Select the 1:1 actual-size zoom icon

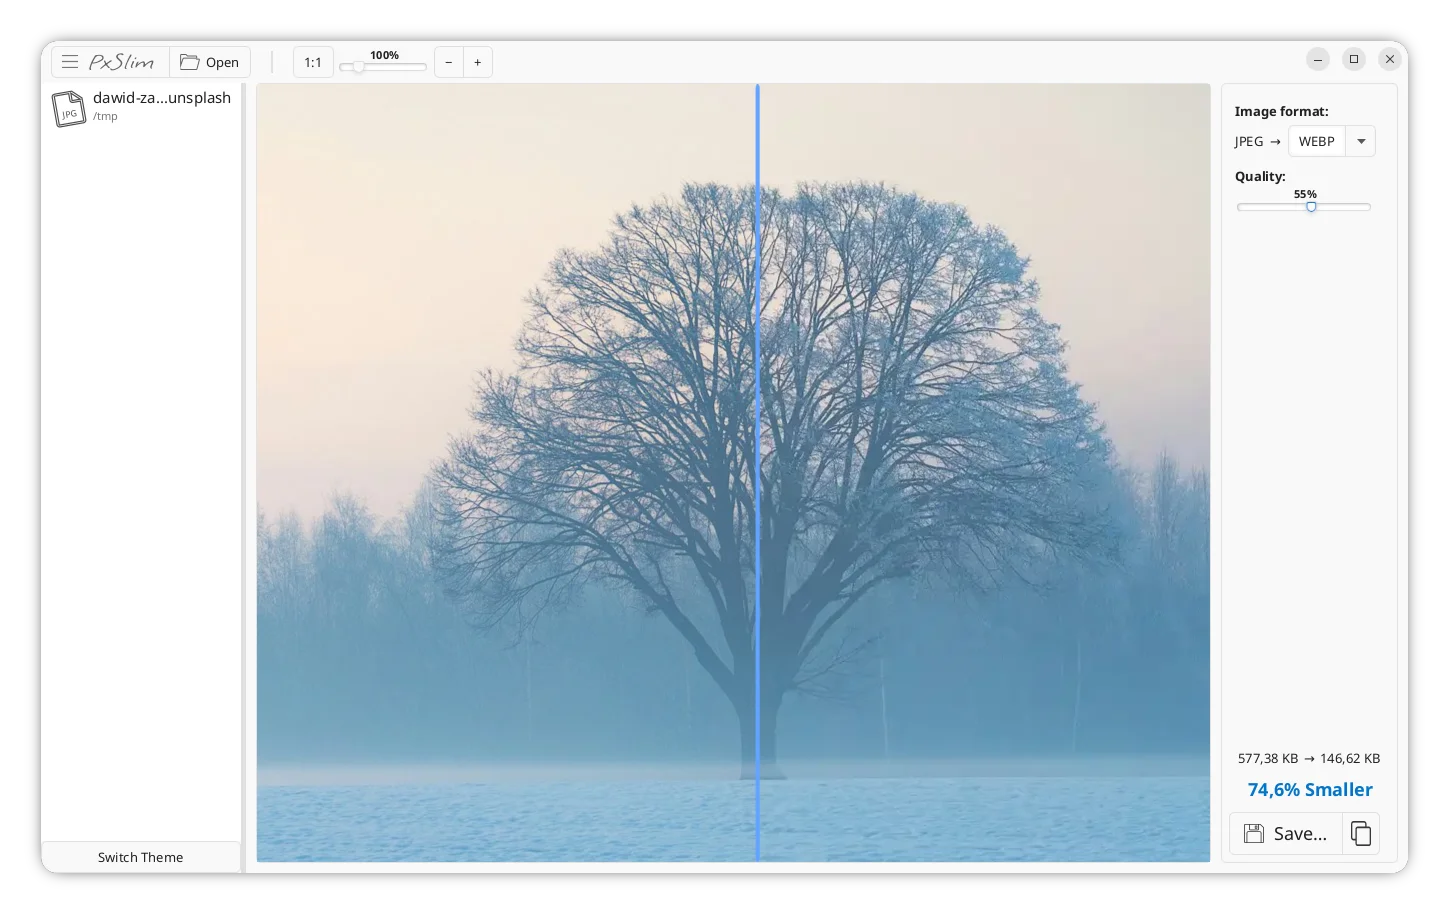tap(312, 62)
